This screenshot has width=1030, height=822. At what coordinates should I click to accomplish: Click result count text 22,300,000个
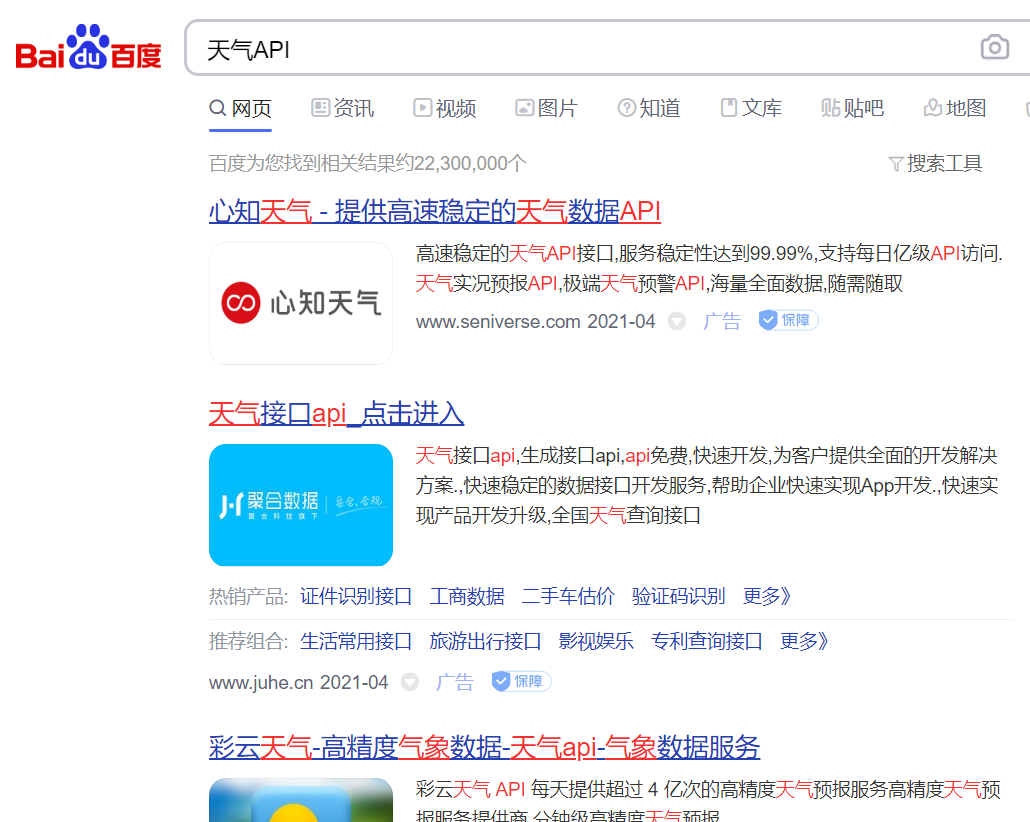point(470,164)
